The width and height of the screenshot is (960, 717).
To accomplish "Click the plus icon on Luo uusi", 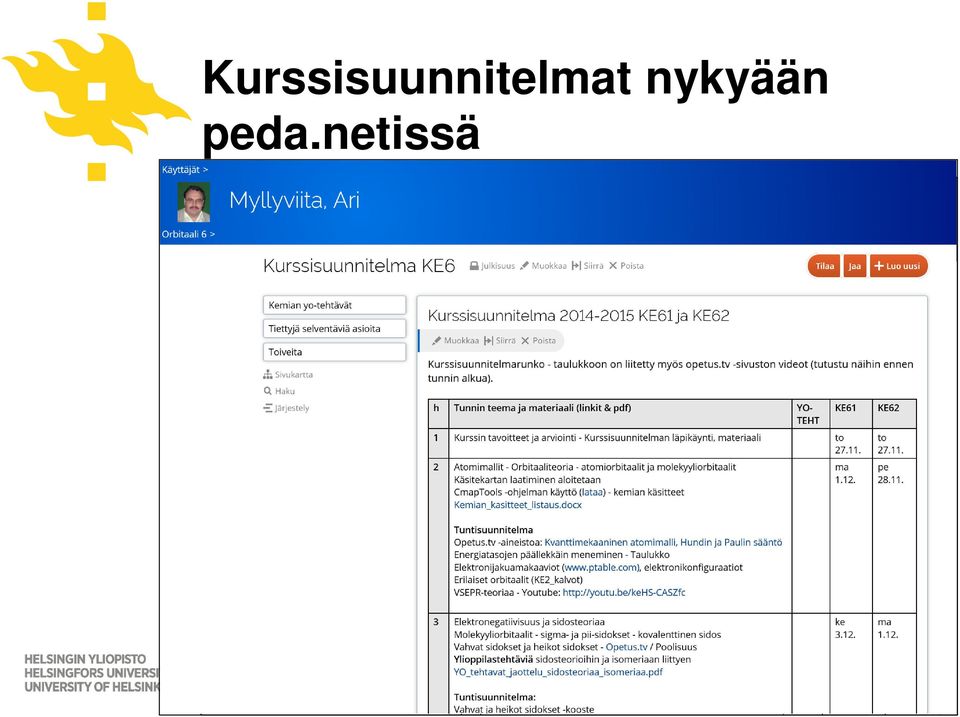I will (x=879, y=266).
